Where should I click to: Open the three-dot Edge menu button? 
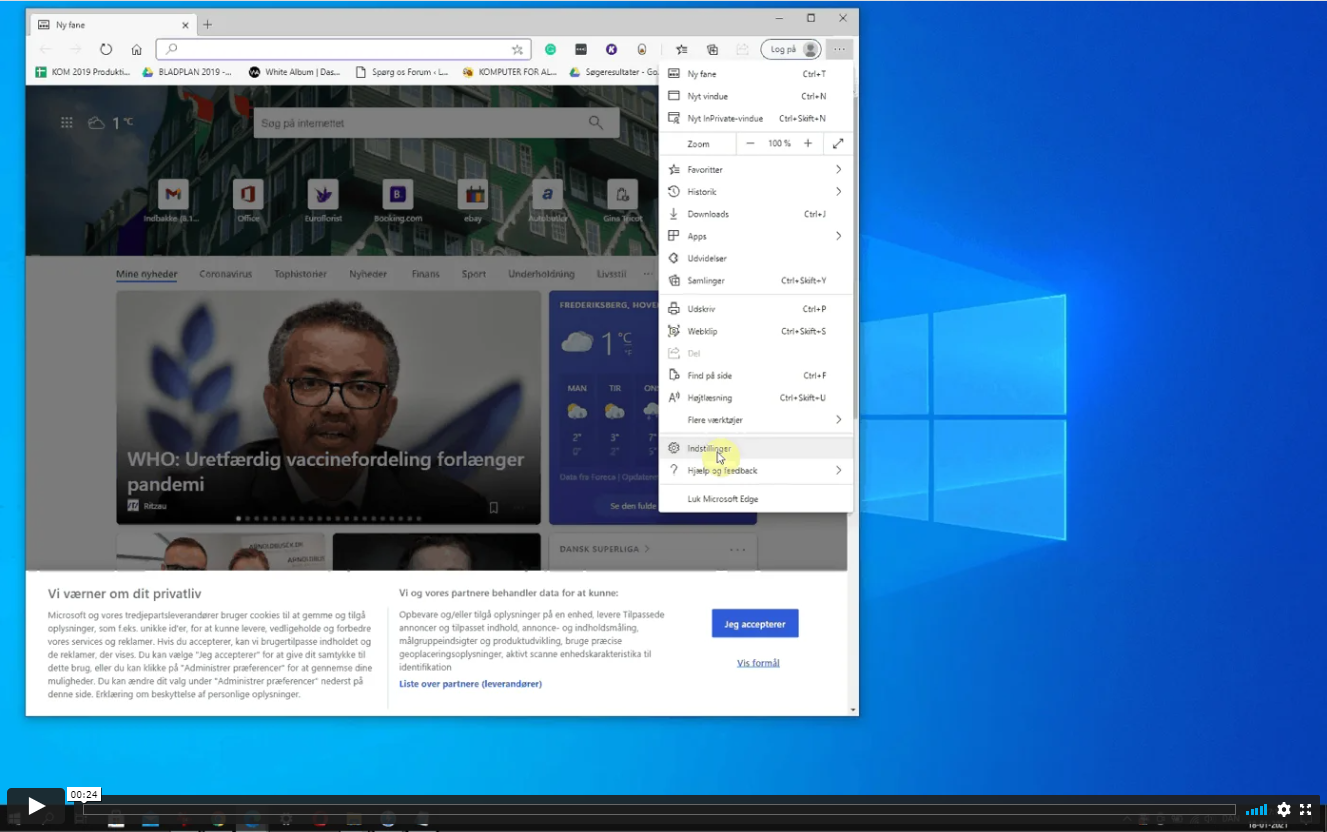840,49
